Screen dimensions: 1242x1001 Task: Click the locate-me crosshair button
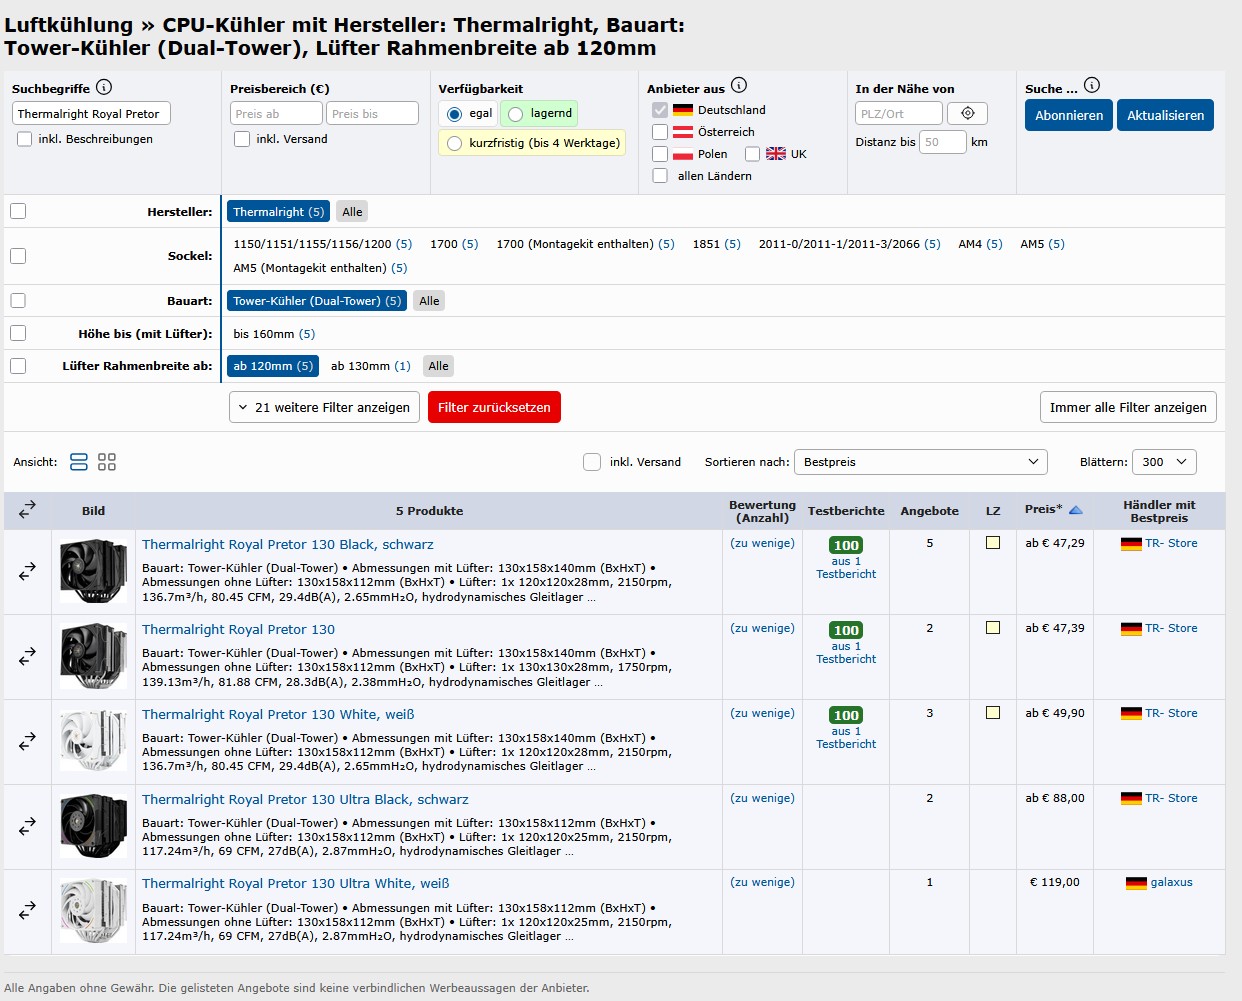click(x=967, y=114)
